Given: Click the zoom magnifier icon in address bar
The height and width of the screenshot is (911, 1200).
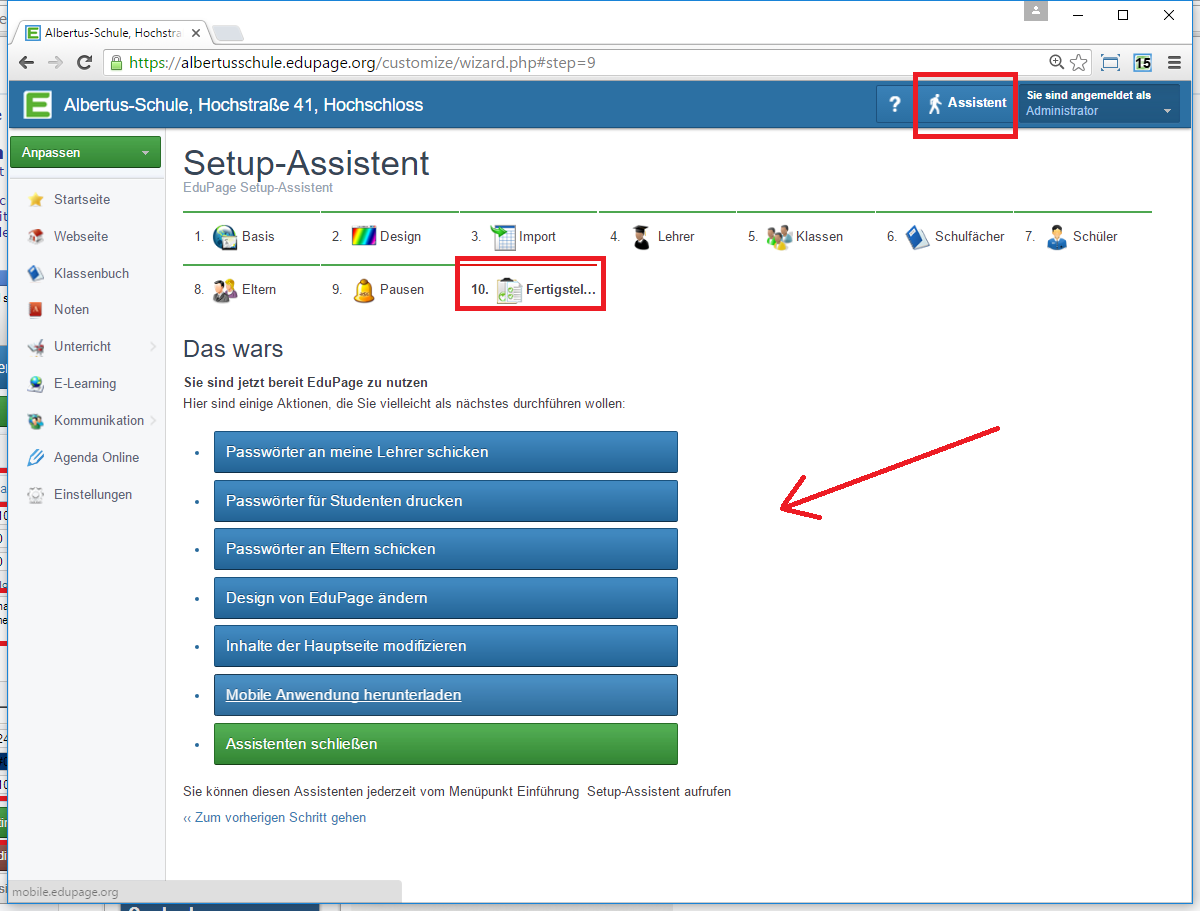Looking at the screenshot, I should coord(1056,62).
